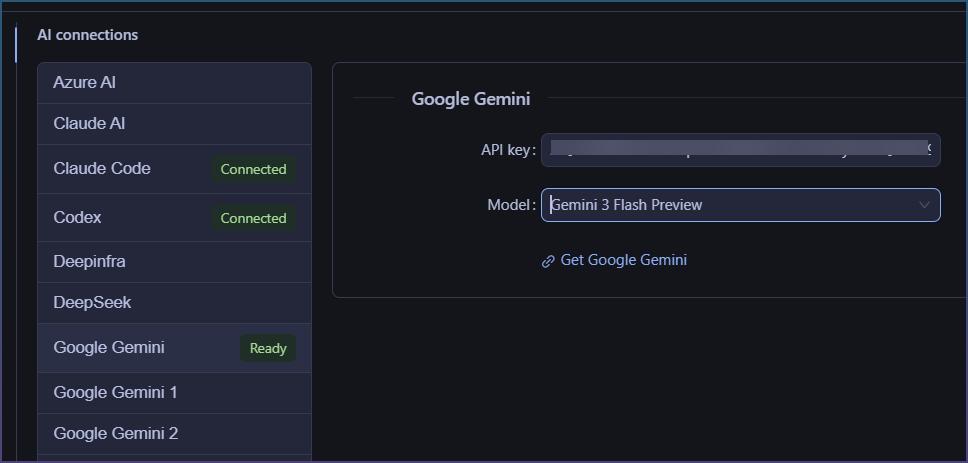Click the API key input field
This screenshot has height=463, width=968.
pos(741,150)
